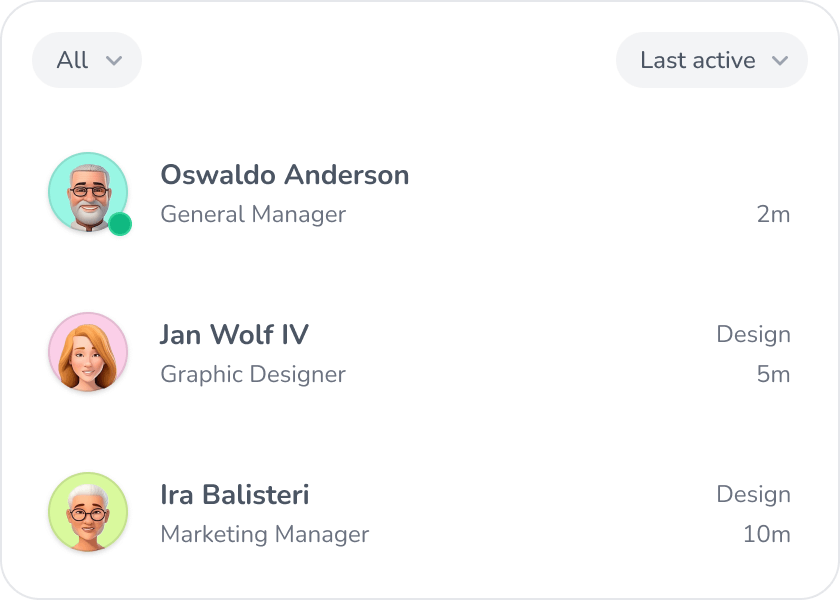
Task: Expand the Last active sort dropdown
Action: tap(711, 60)
